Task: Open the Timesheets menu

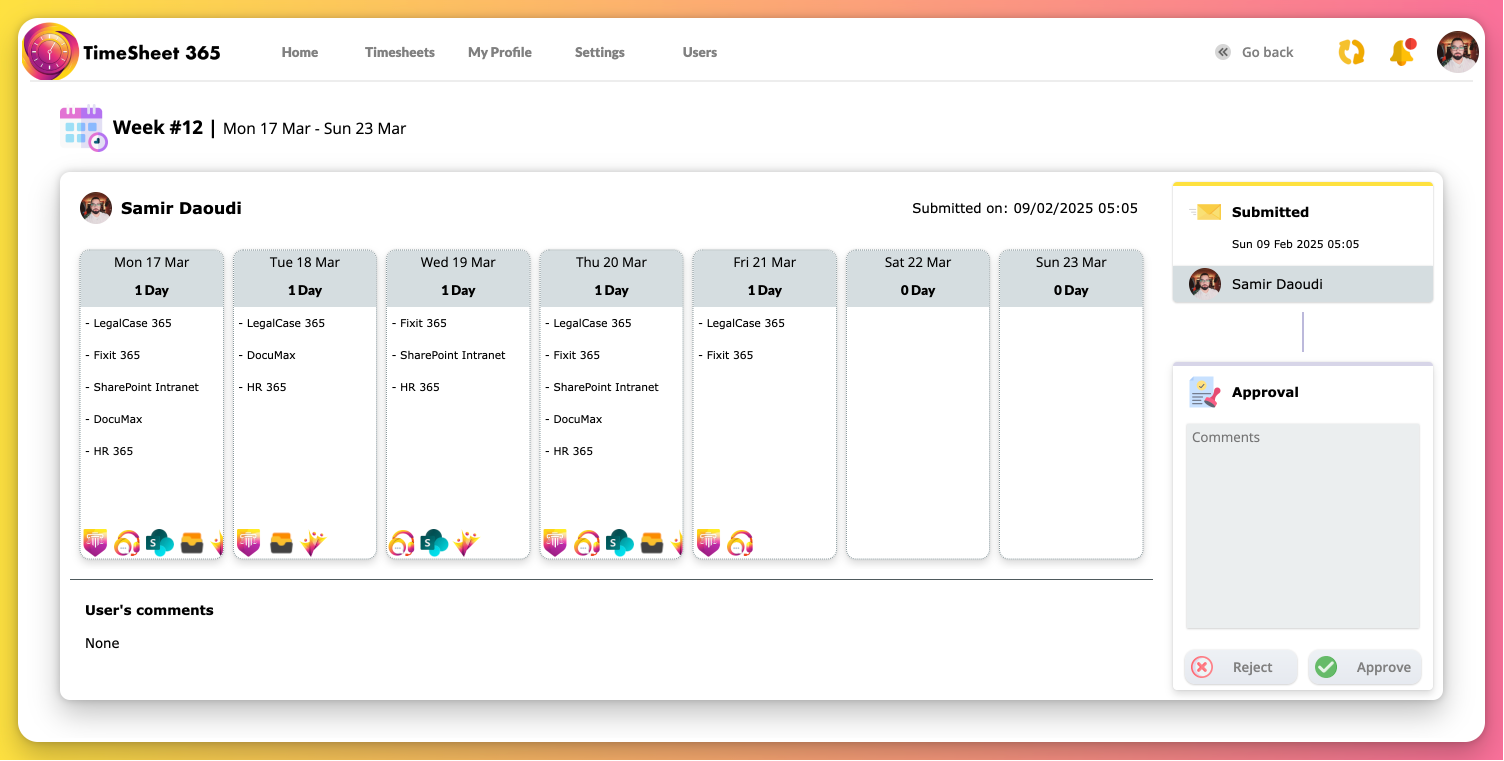Action: pos(400,52)
